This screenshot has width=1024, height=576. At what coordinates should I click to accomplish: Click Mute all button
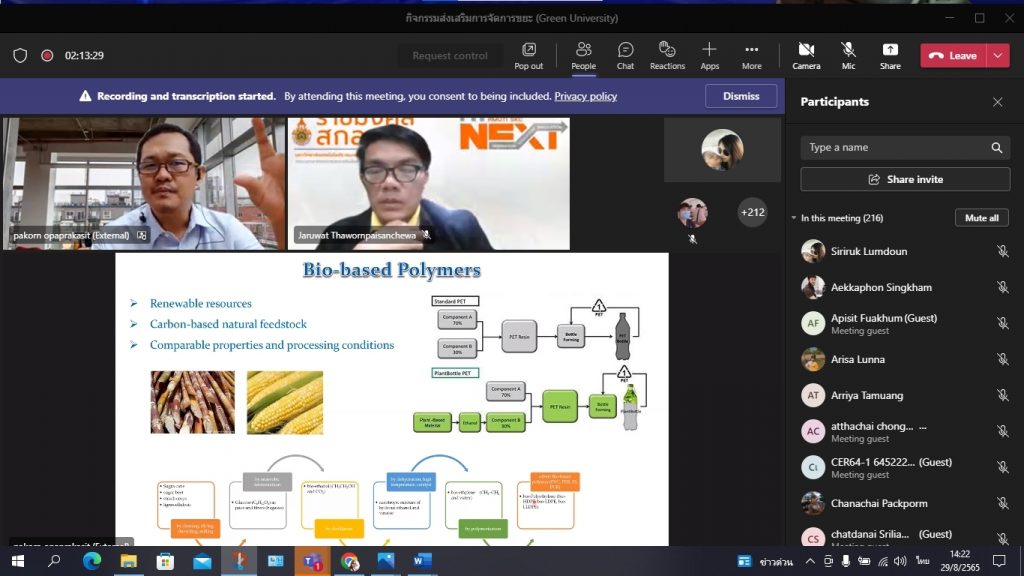[981, 218]
